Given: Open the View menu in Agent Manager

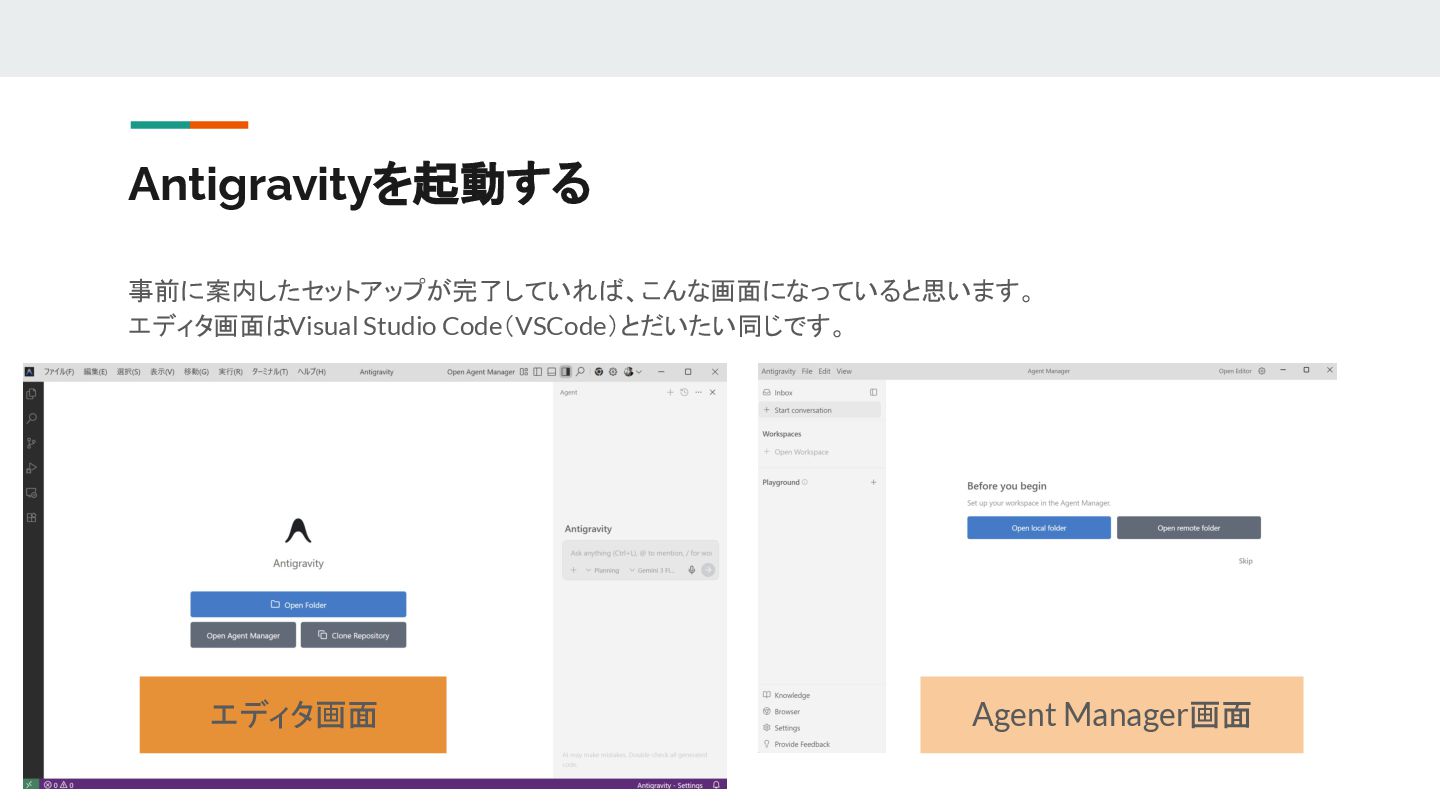Looking at the screenshot, I should pyautogui.click(x=844, y=371).
